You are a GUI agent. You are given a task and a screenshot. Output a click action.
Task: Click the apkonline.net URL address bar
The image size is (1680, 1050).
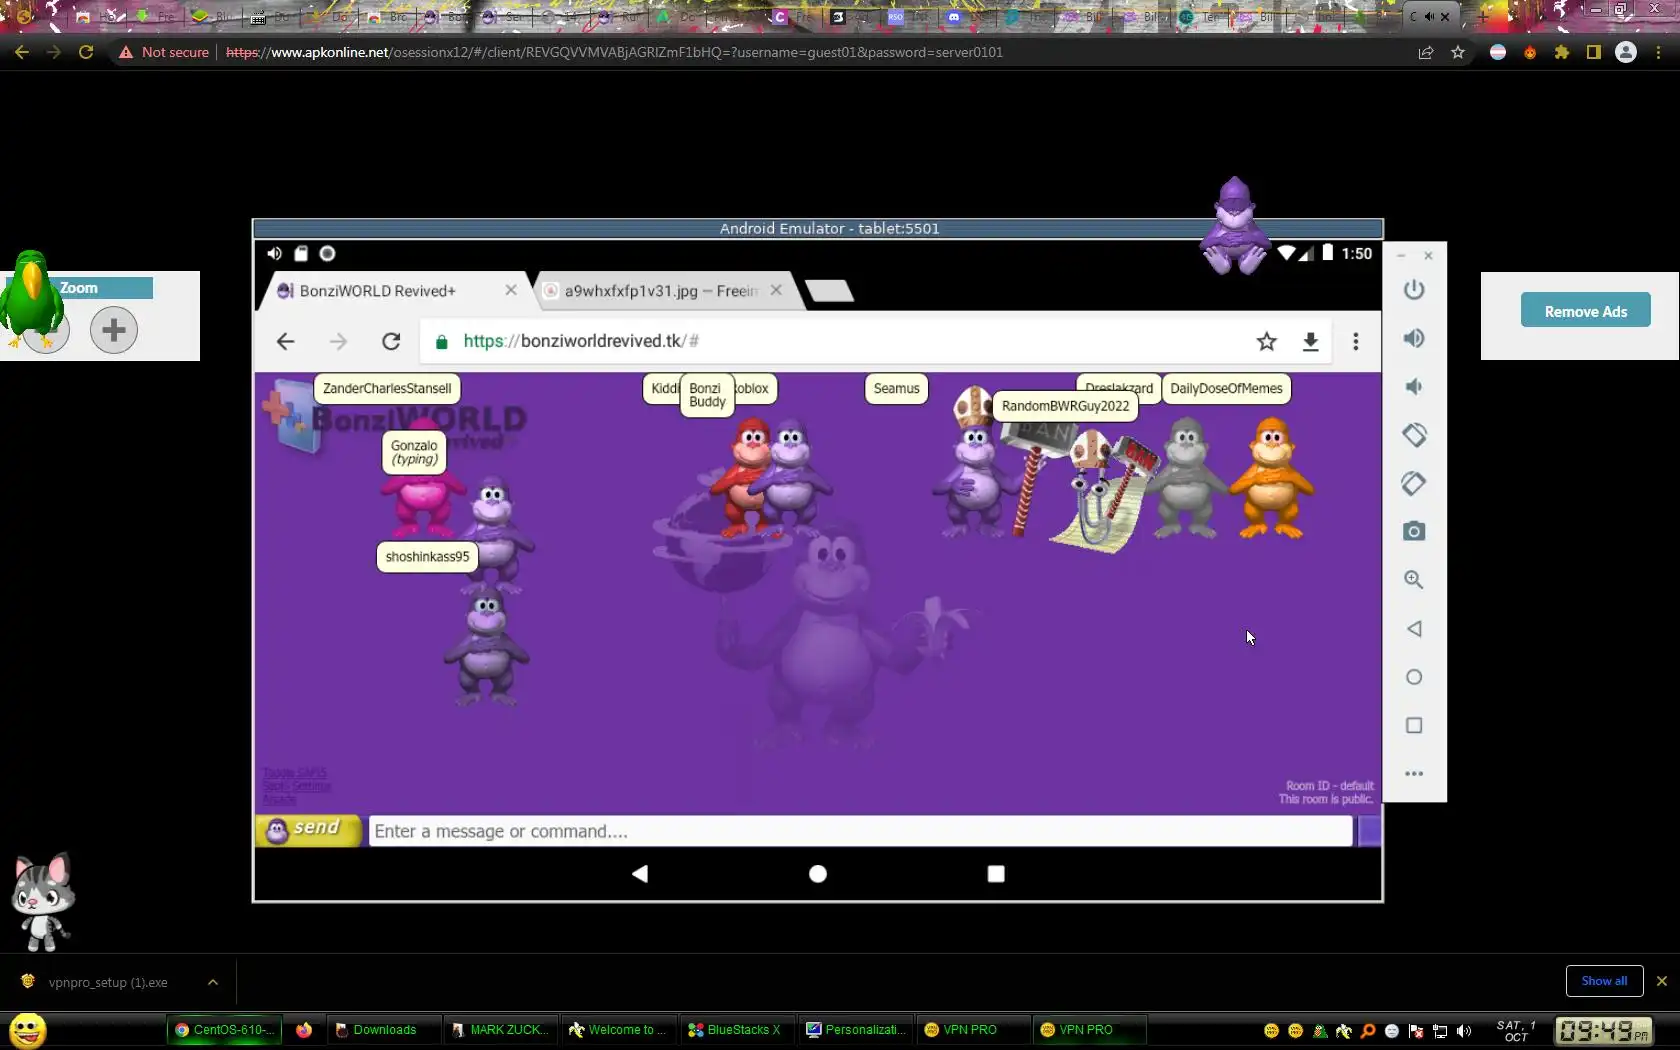tap(614, 52)
